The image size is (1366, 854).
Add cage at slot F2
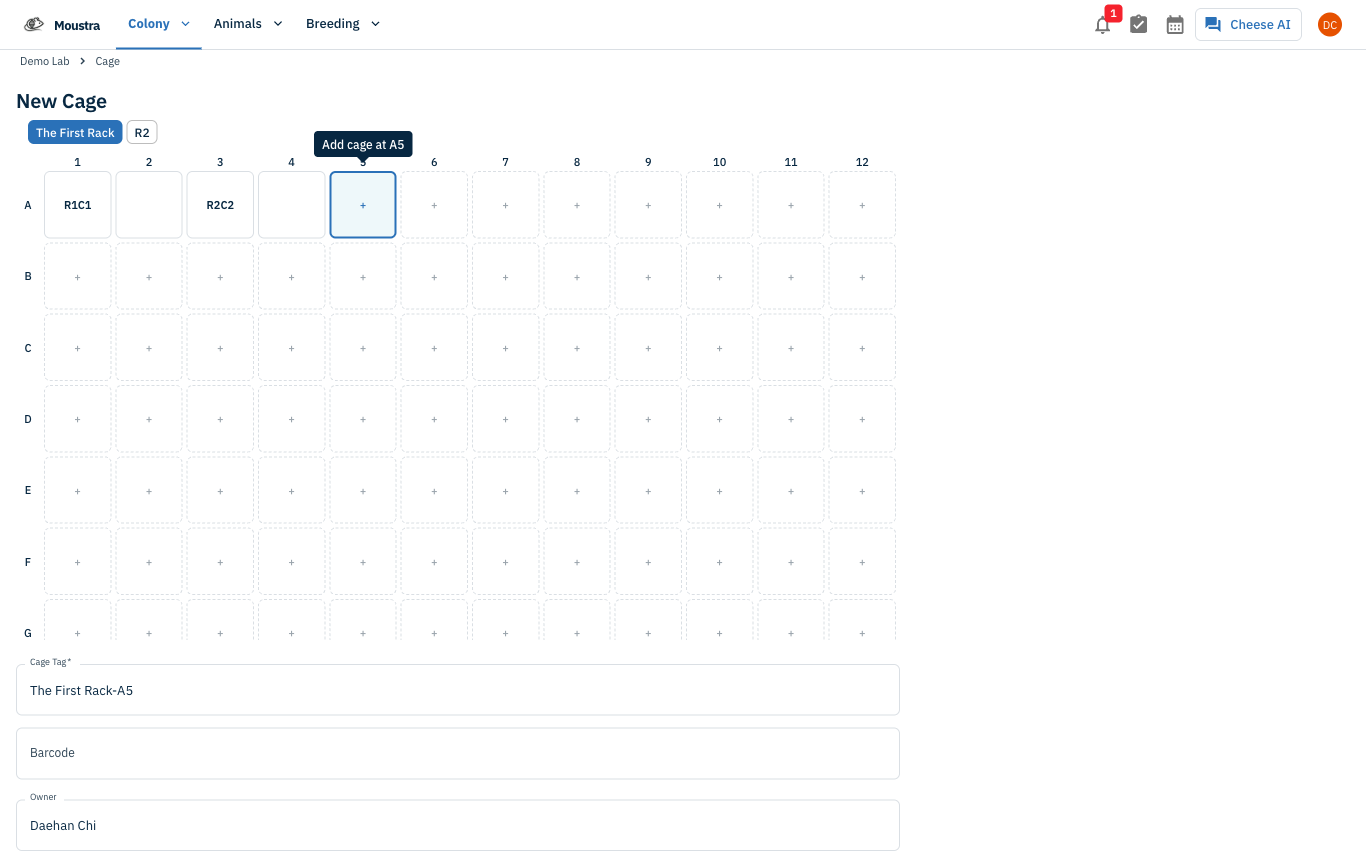[149, 562]
